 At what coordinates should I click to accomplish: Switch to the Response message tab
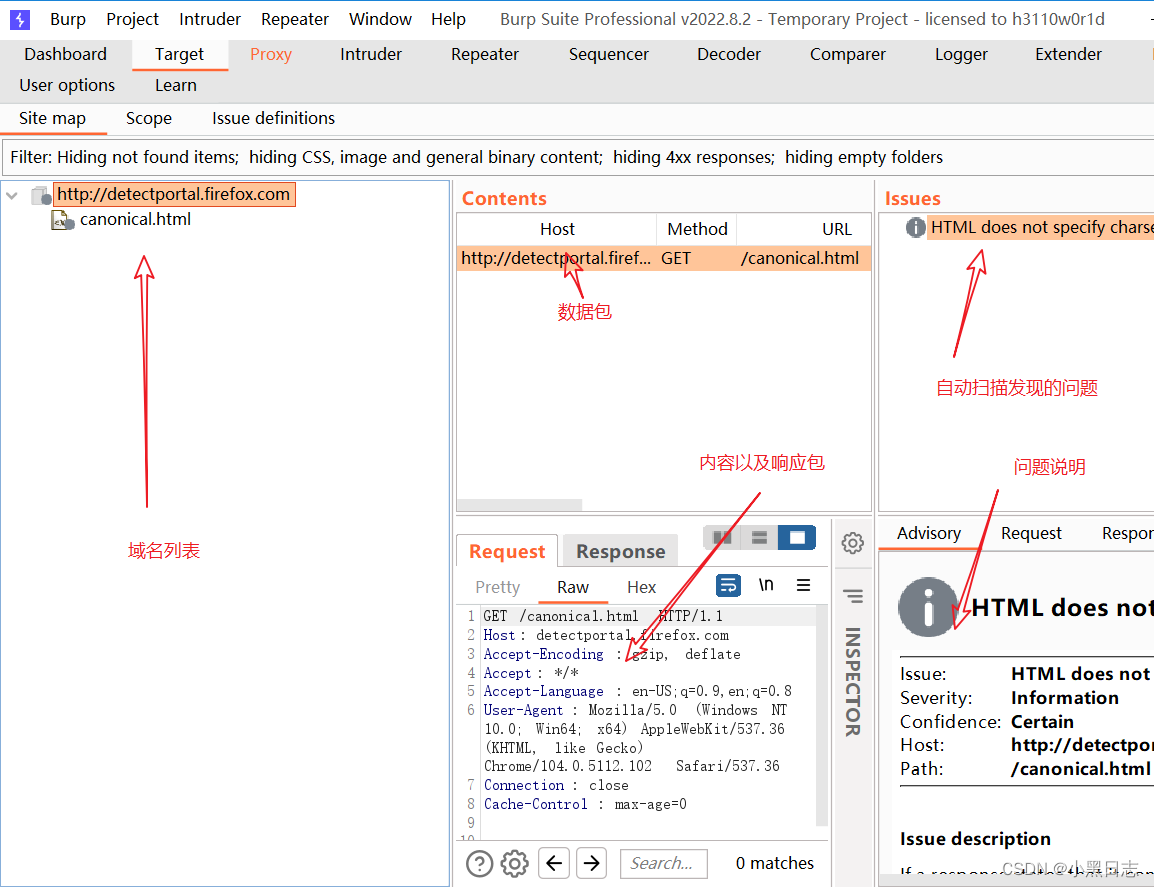pos(620,551)
